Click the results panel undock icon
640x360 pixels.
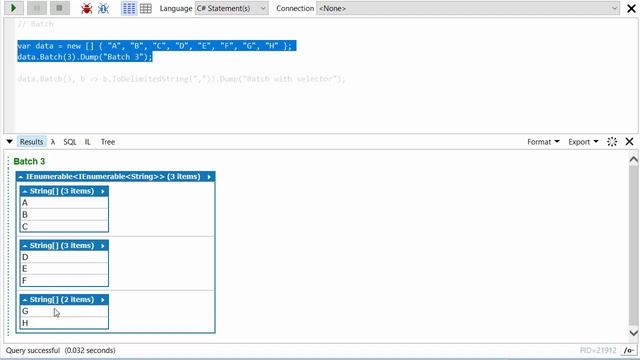point(612,142)
